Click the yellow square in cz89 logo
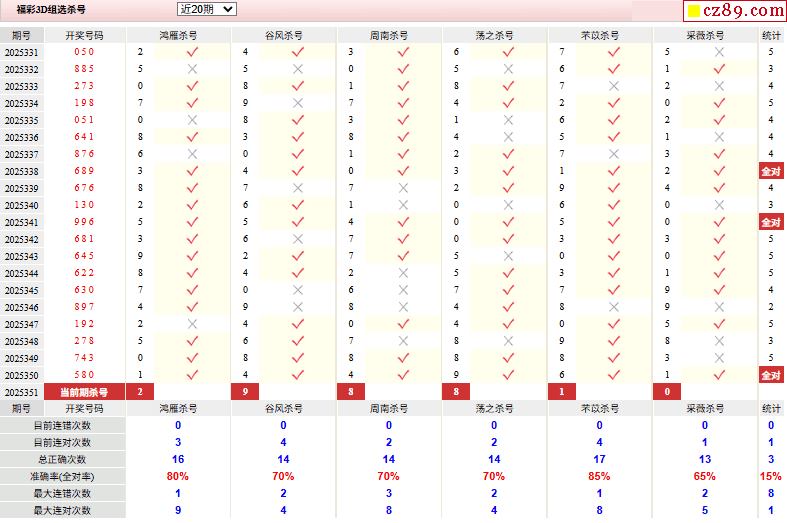787x523 pixels. coord(690,12)
